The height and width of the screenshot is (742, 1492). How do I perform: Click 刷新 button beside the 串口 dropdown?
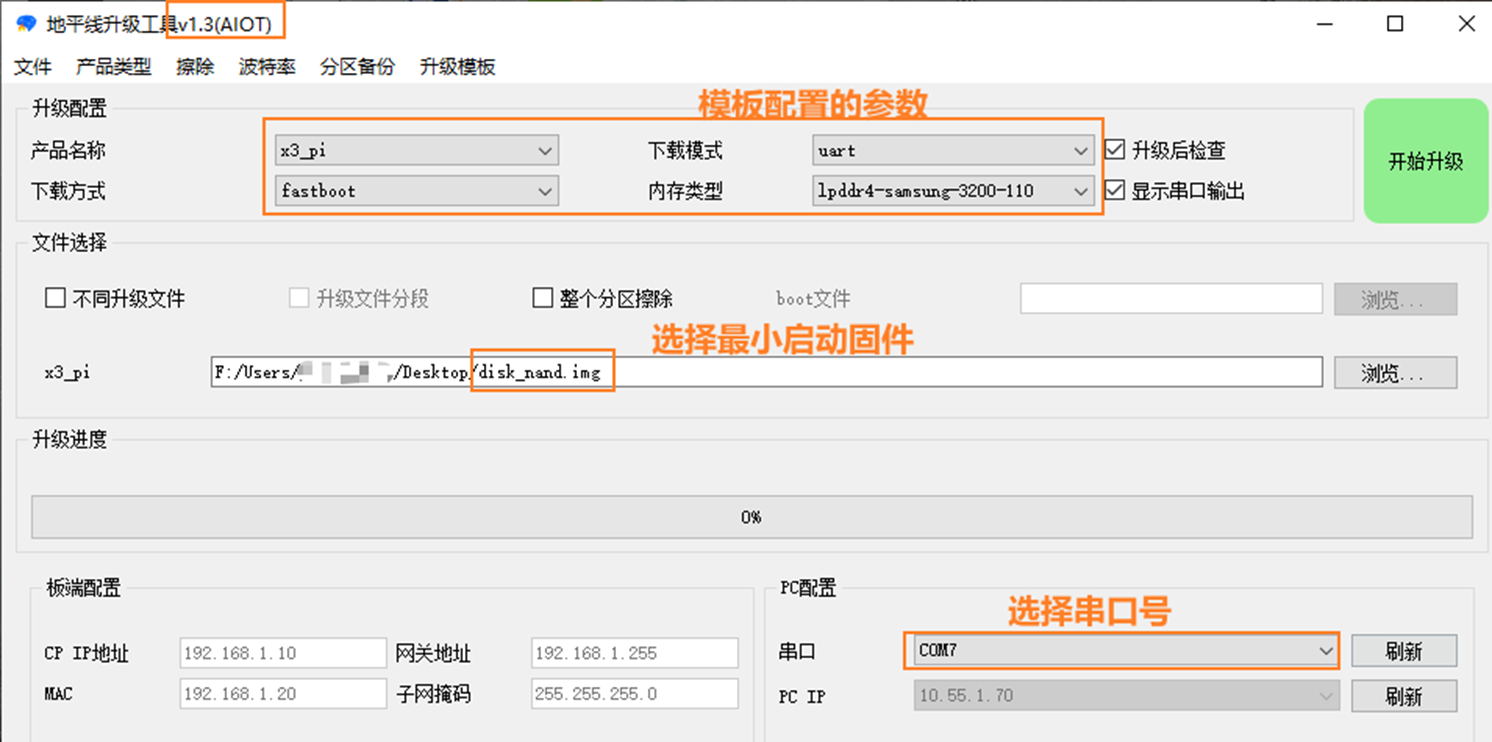click(x=1404, y=651)
